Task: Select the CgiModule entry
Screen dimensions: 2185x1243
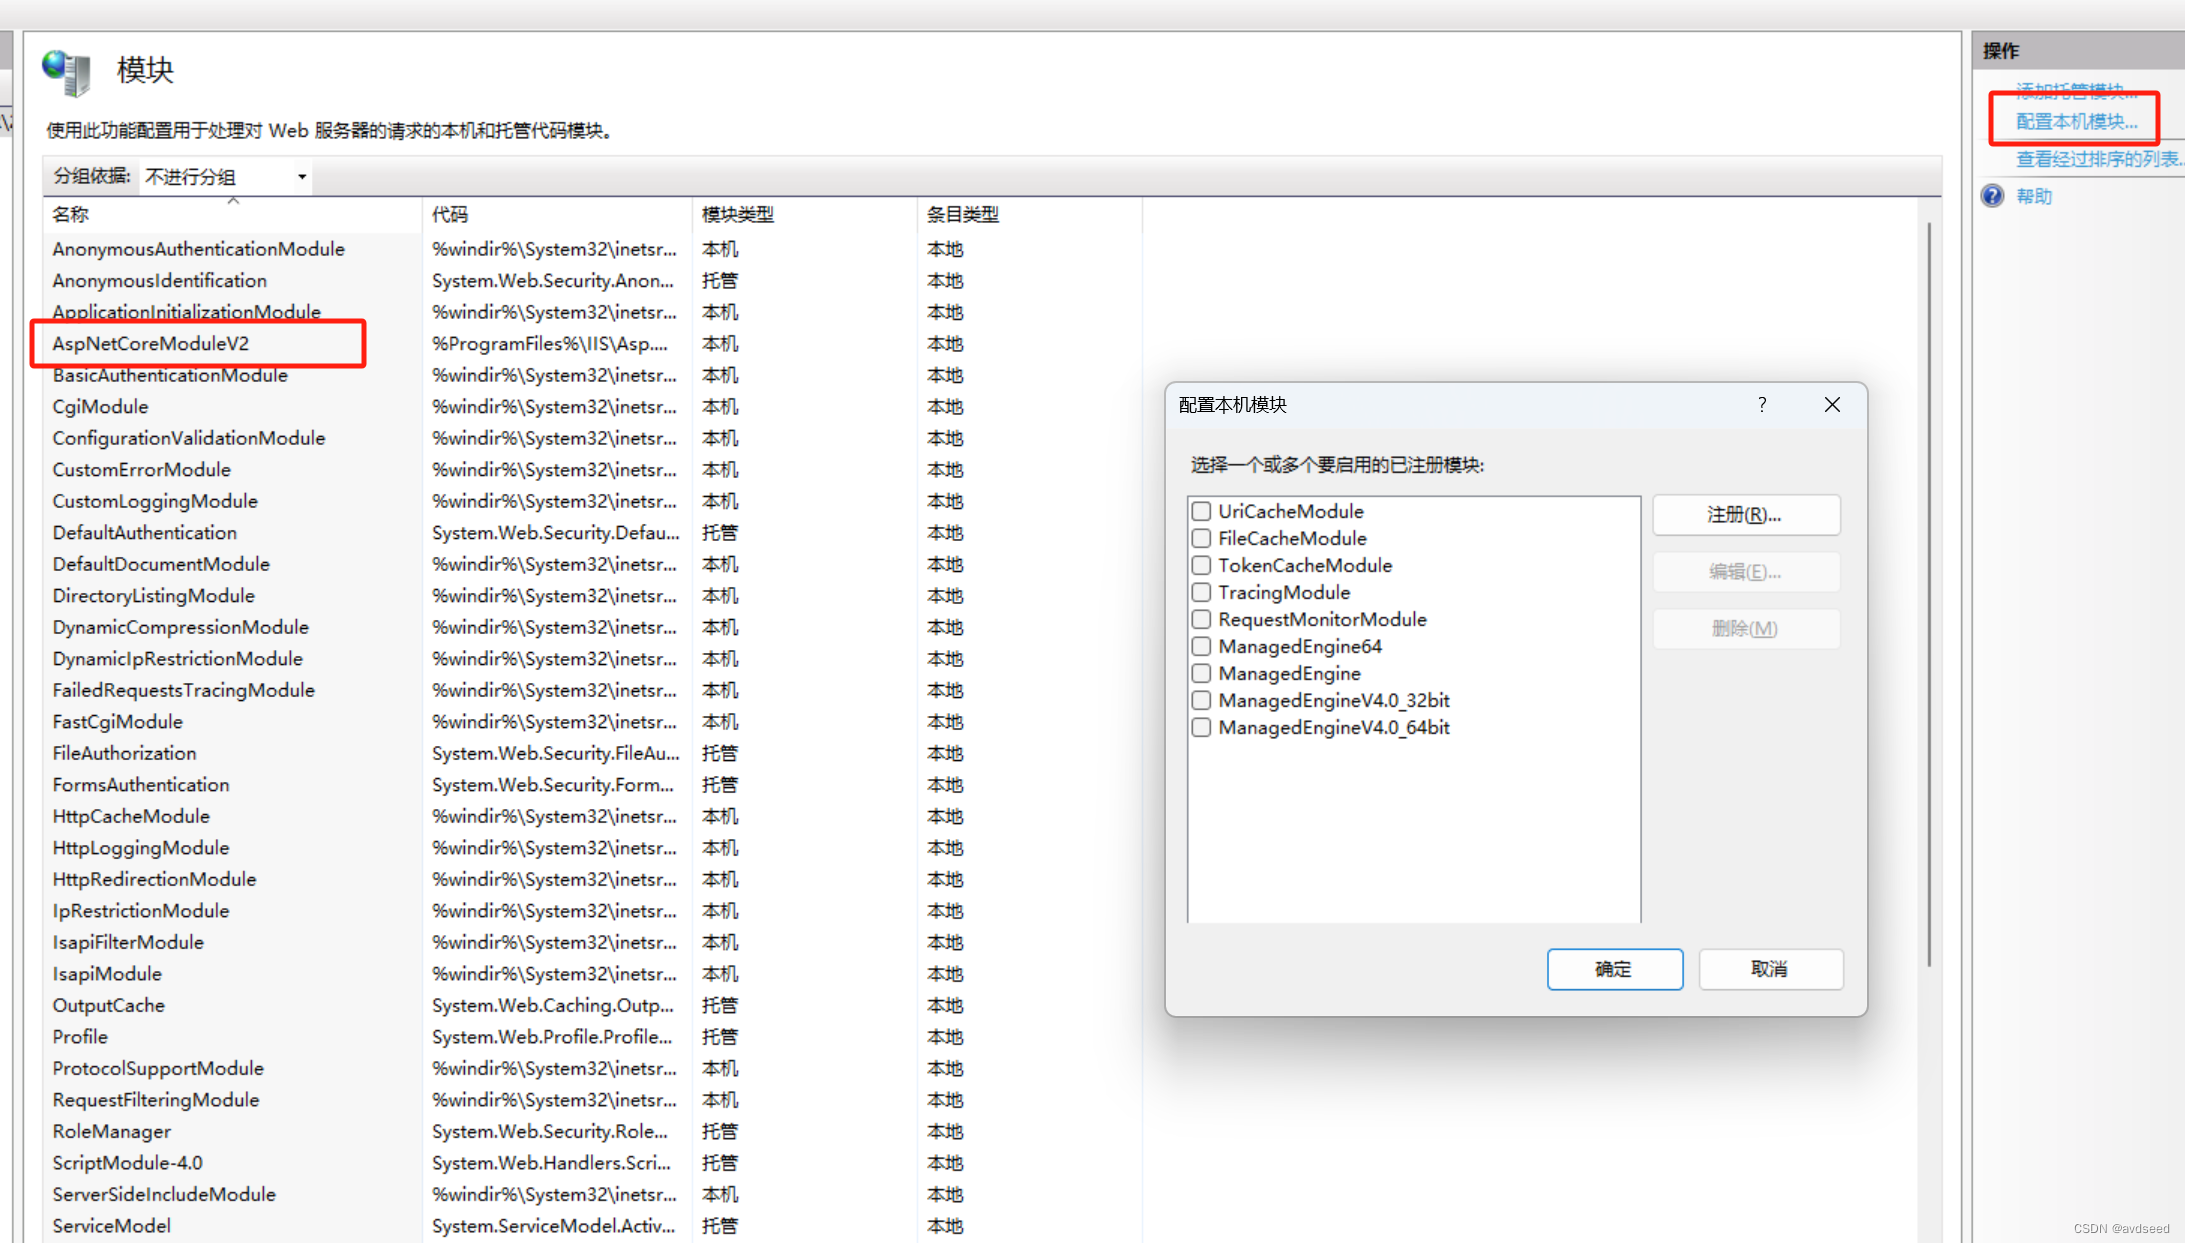Action: point(100,406)
